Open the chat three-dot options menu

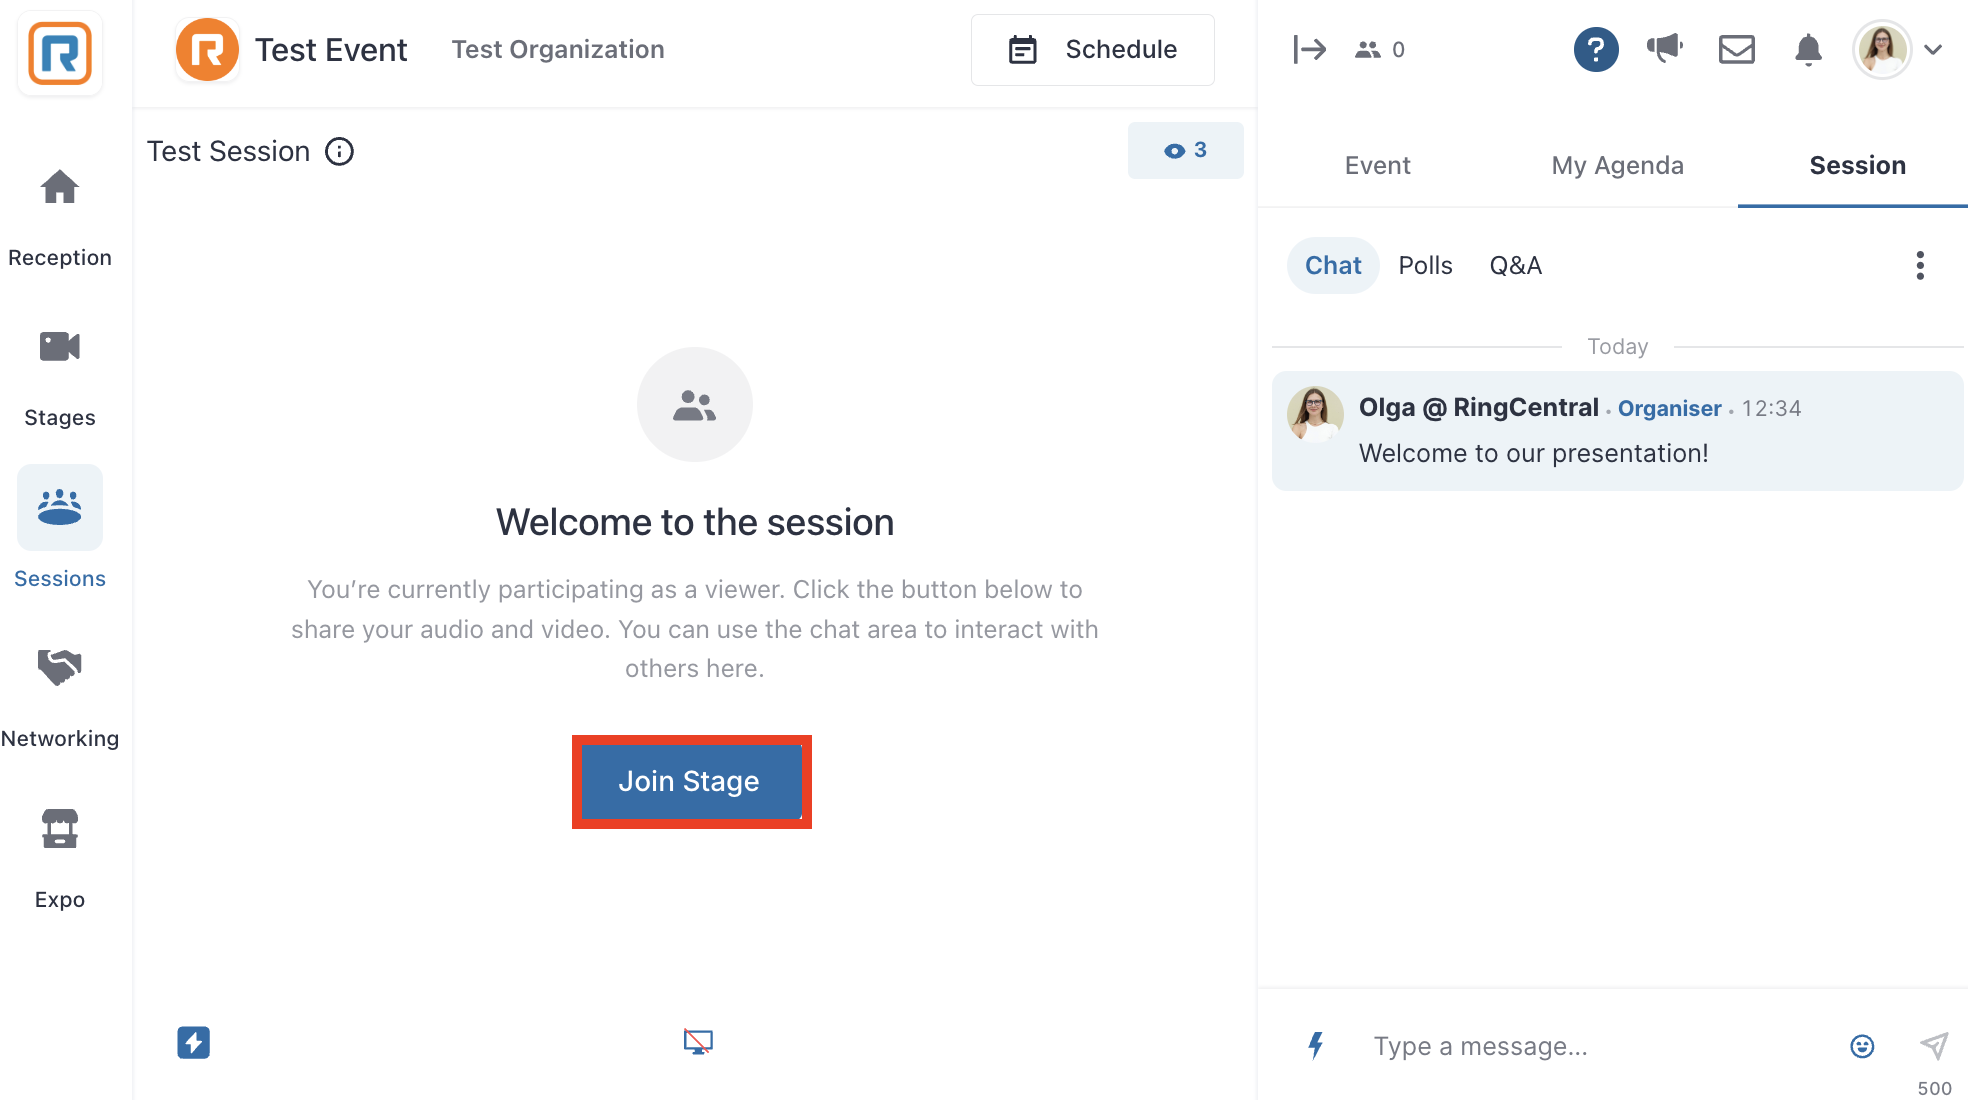[x=1920, y=265]
